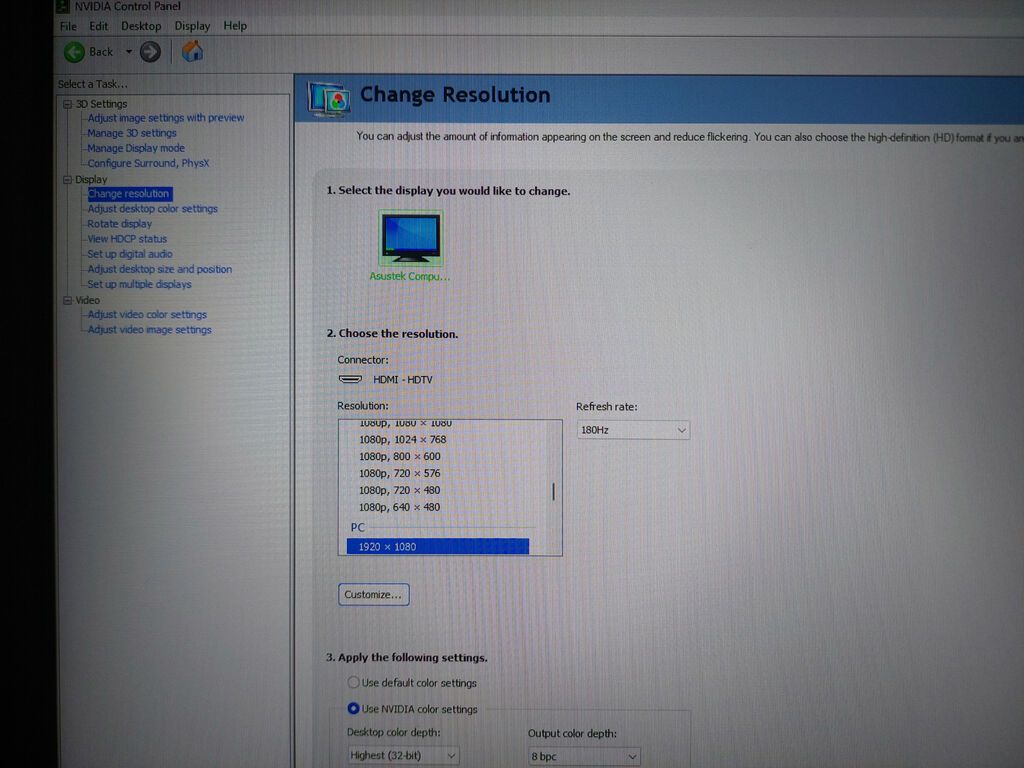Open the Help menu
The height and width of the screenshot is (768, 1024).
pos(235,25)
